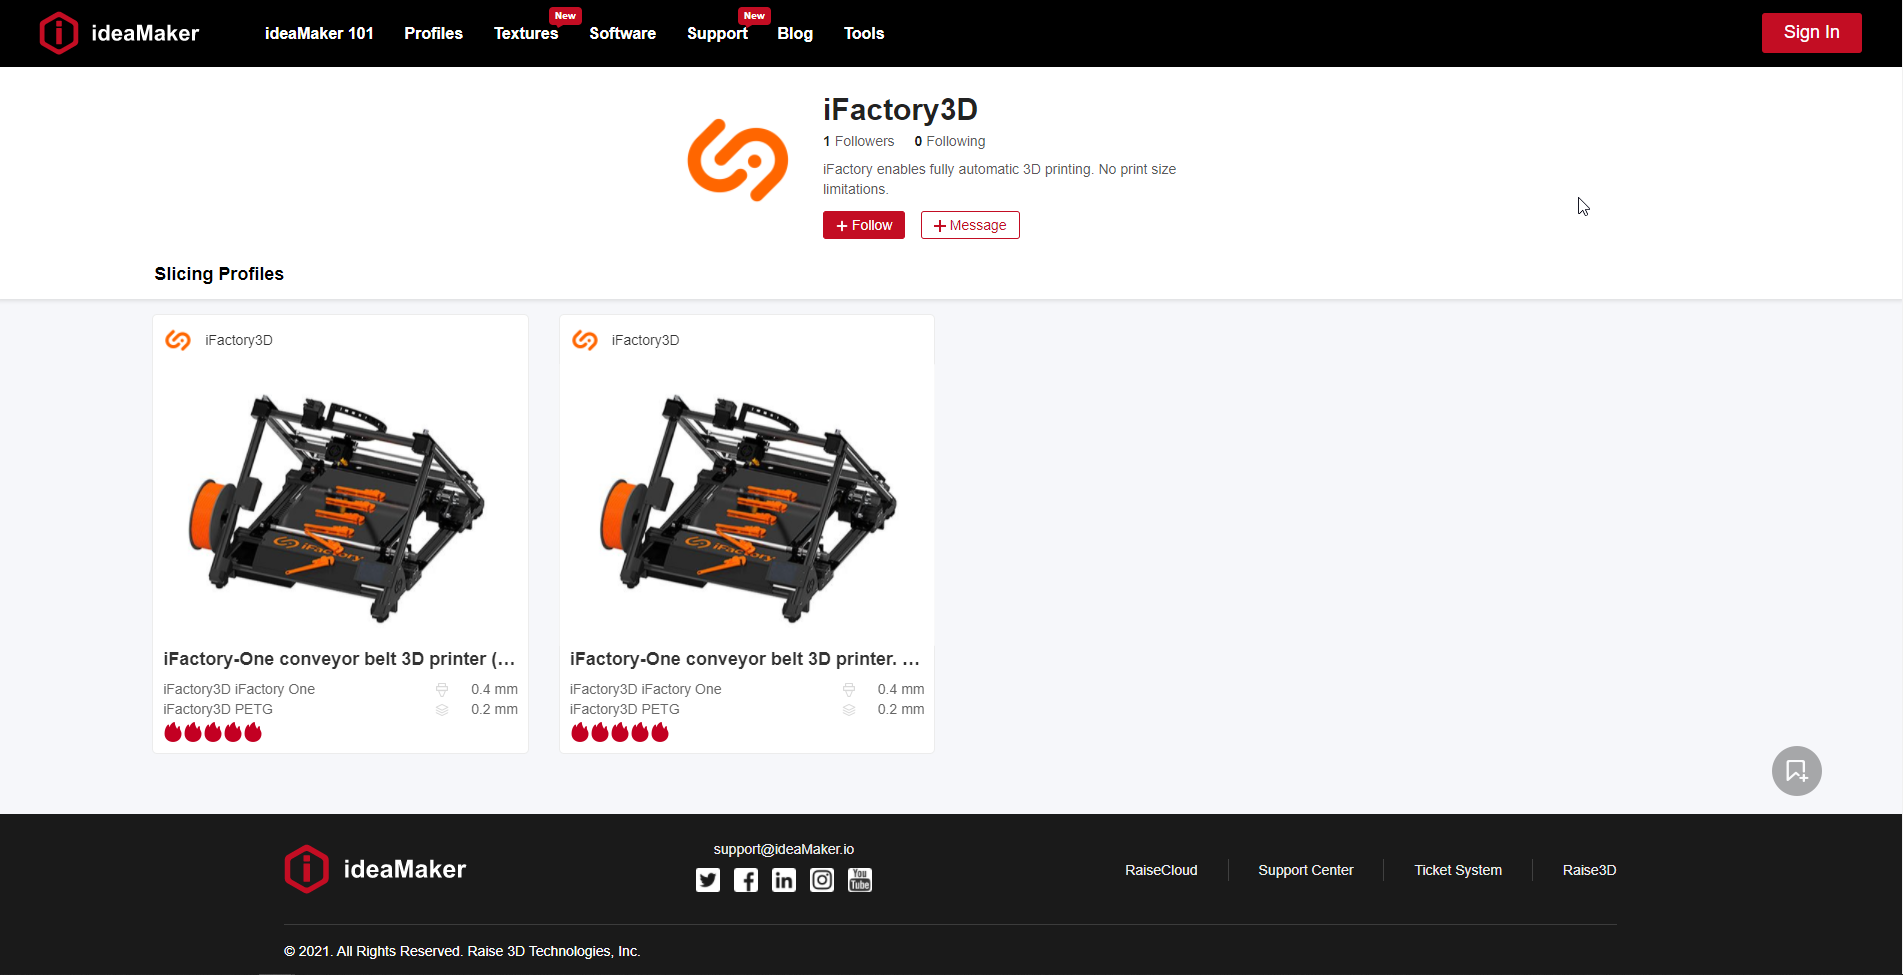1903x975 pixels.
Task: Click iFactory3D author name on second card
Action: tap(646, 340)
